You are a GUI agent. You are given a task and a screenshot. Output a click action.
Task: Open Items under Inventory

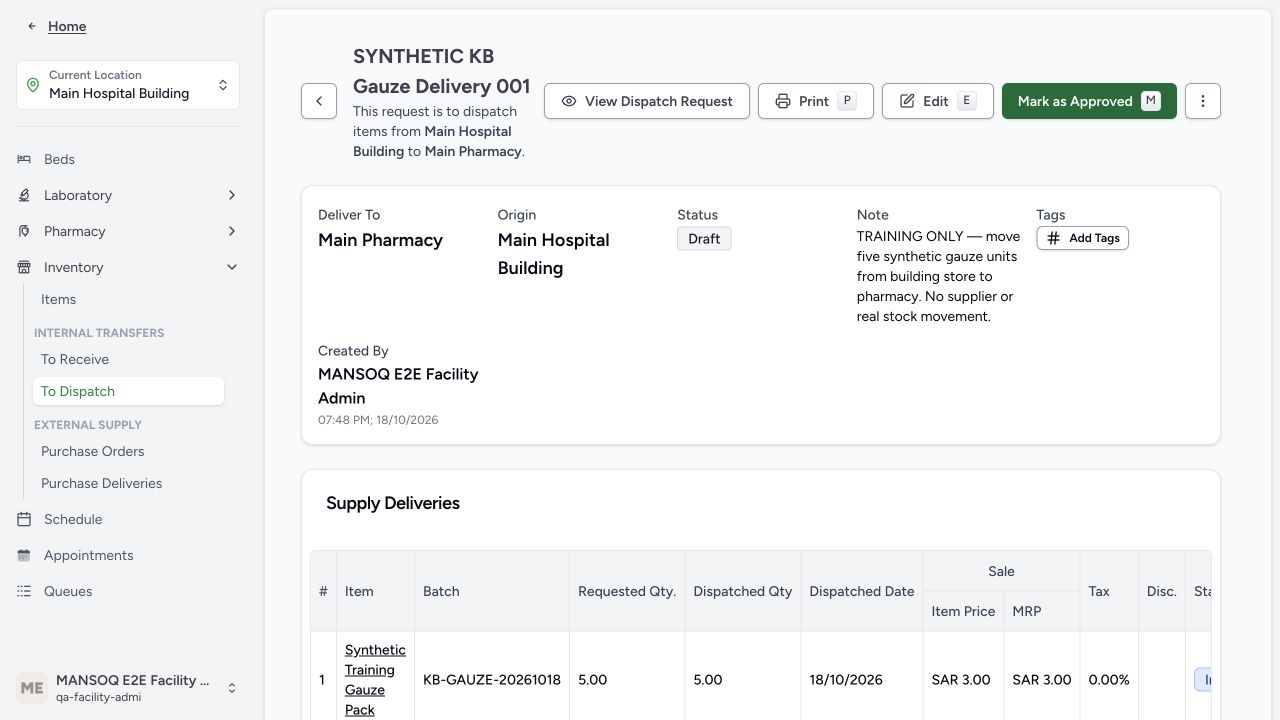(58, 299)
